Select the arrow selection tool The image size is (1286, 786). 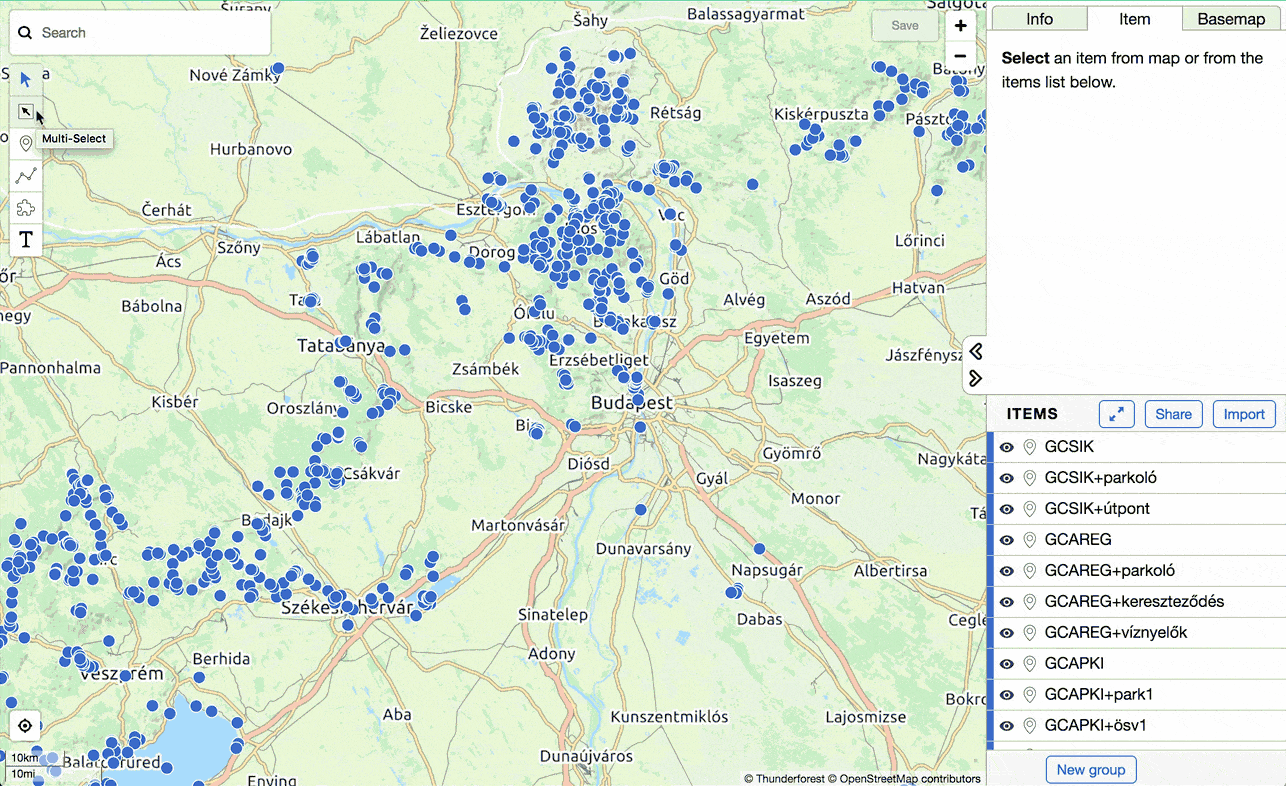pos(25,80)
